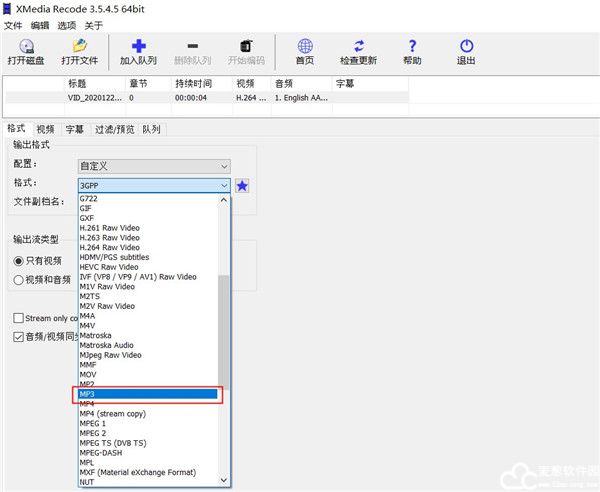Image resolution: width=600 pixels, height=492 pixels.
Task: Switch to the 格式 tab
Action: point(16,129)
